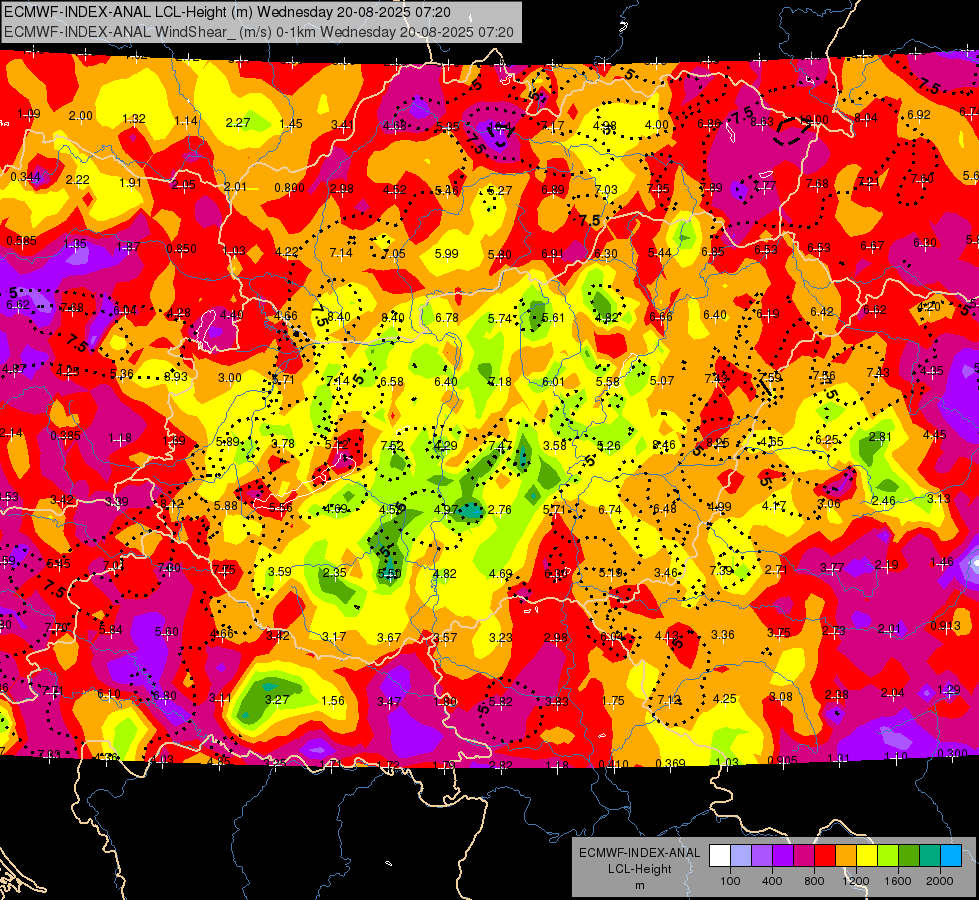Click the WindShear 0-1km header line
This screenshot has height=900, width=979.
click(258, 32)
